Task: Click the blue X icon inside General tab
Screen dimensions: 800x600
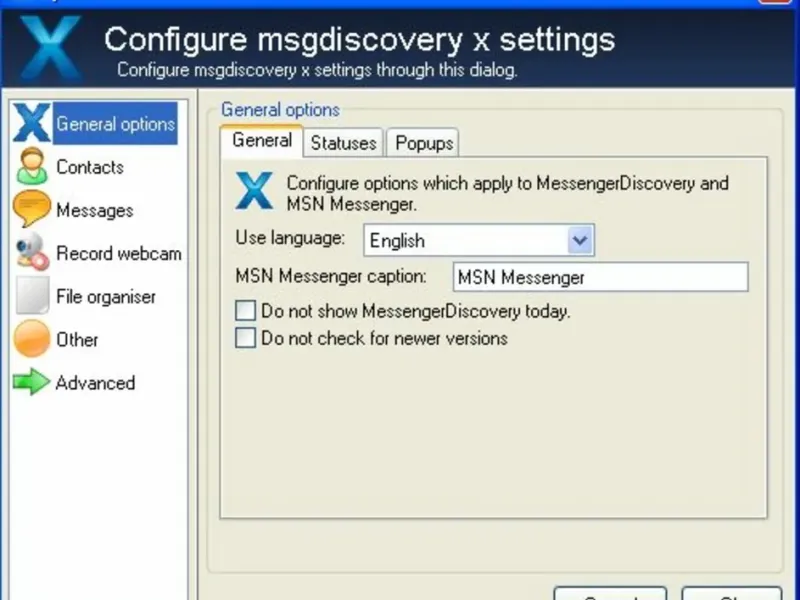Action: 255,191
